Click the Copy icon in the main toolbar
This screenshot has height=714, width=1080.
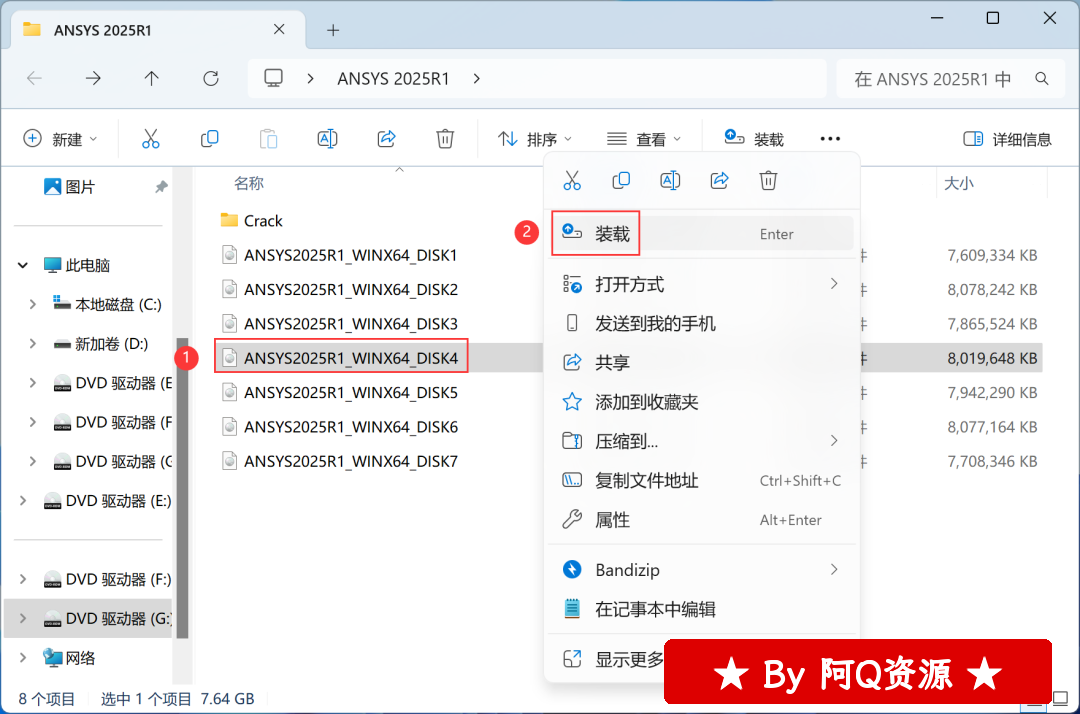point(209,139)
